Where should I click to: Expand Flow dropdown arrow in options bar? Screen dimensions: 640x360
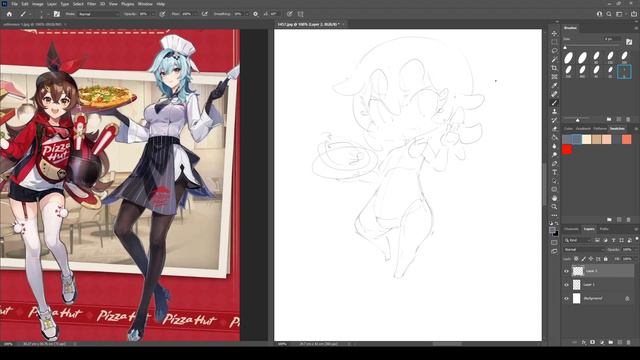196,14
